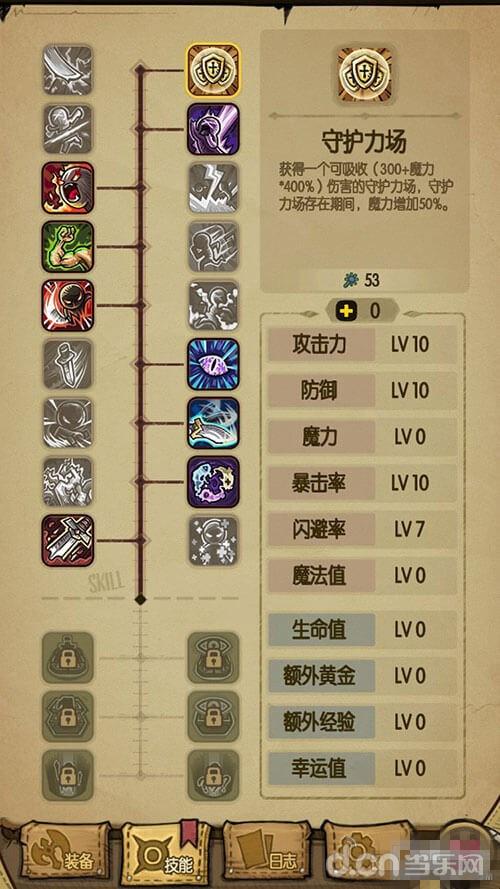Click the 生命值 health stat row
The image size is (500, 889).
(363, 630)
